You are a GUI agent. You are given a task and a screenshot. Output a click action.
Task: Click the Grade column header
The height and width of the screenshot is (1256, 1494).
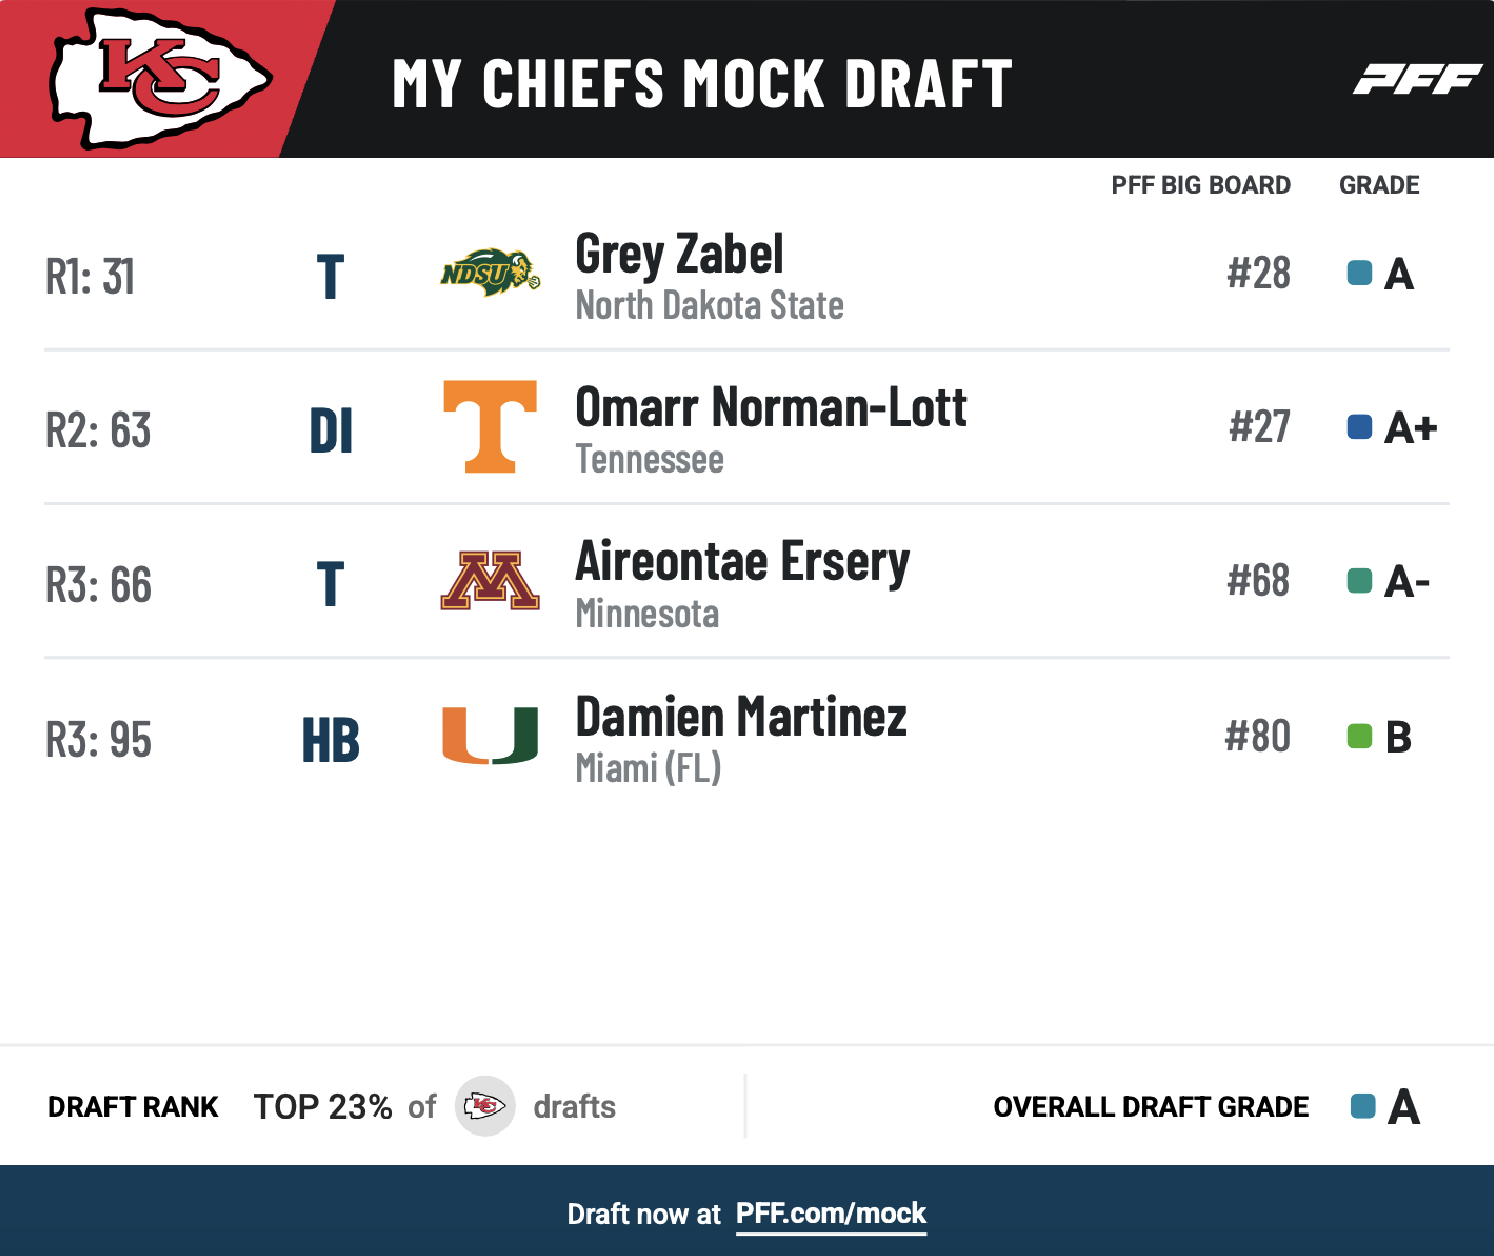pyautogui.click(x=1379, y=186)
